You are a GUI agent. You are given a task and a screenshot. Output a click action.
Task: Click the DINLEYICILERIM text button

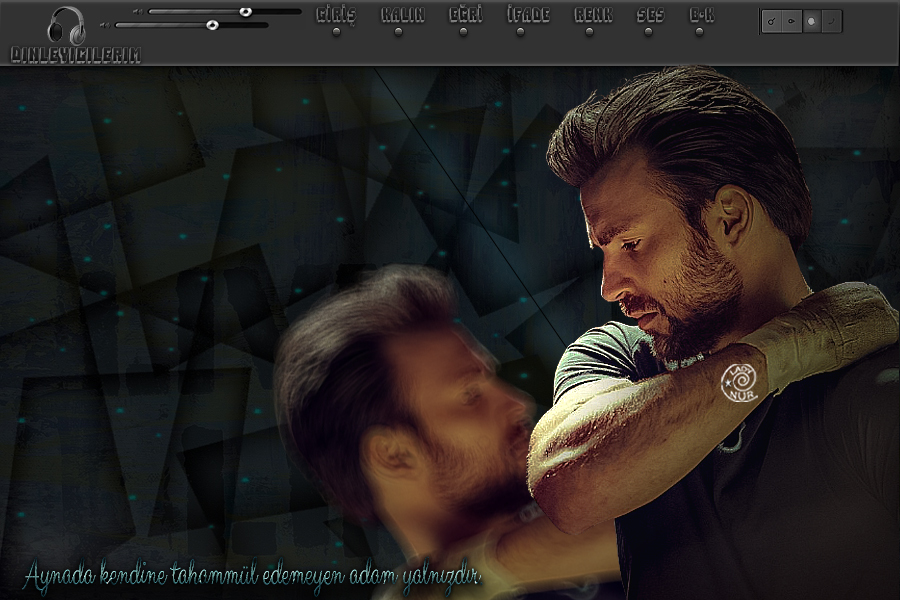click(75, 55)
